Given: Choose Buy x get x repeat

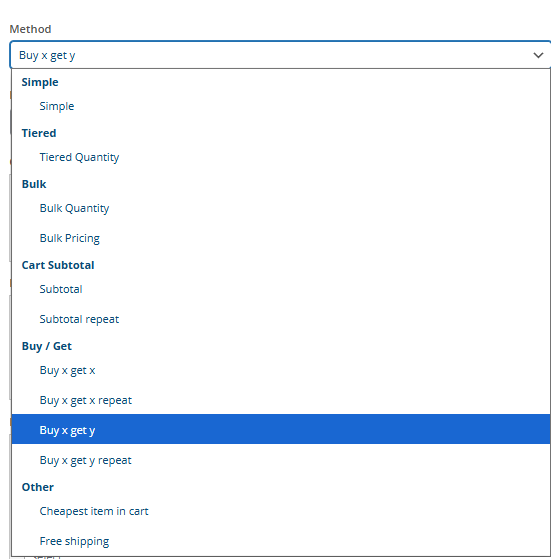Looking at the screenshot, I should point(281,400).
